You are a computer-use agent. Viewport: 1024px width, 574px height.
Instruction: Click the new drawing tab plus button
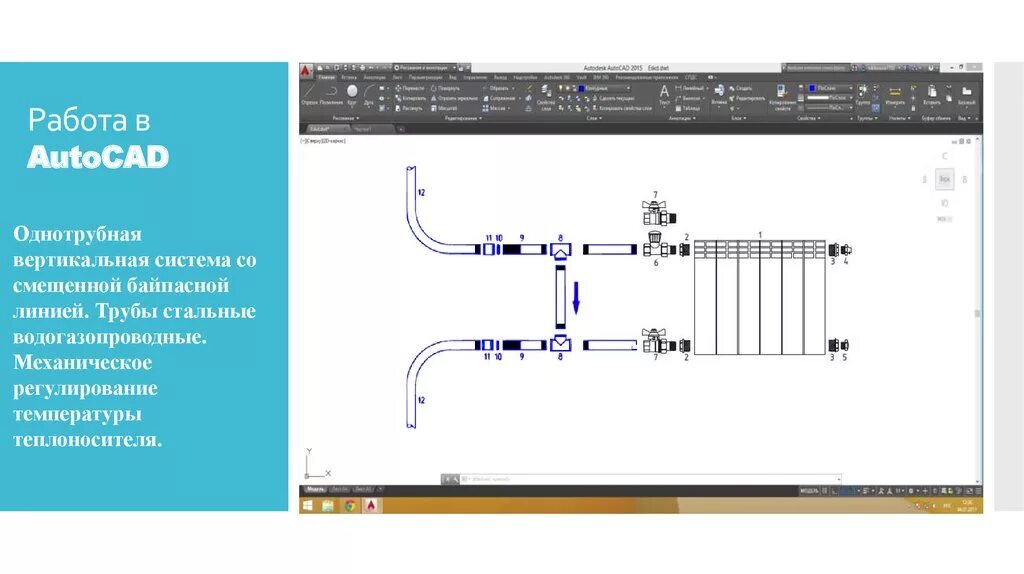[x=401, y=129]
